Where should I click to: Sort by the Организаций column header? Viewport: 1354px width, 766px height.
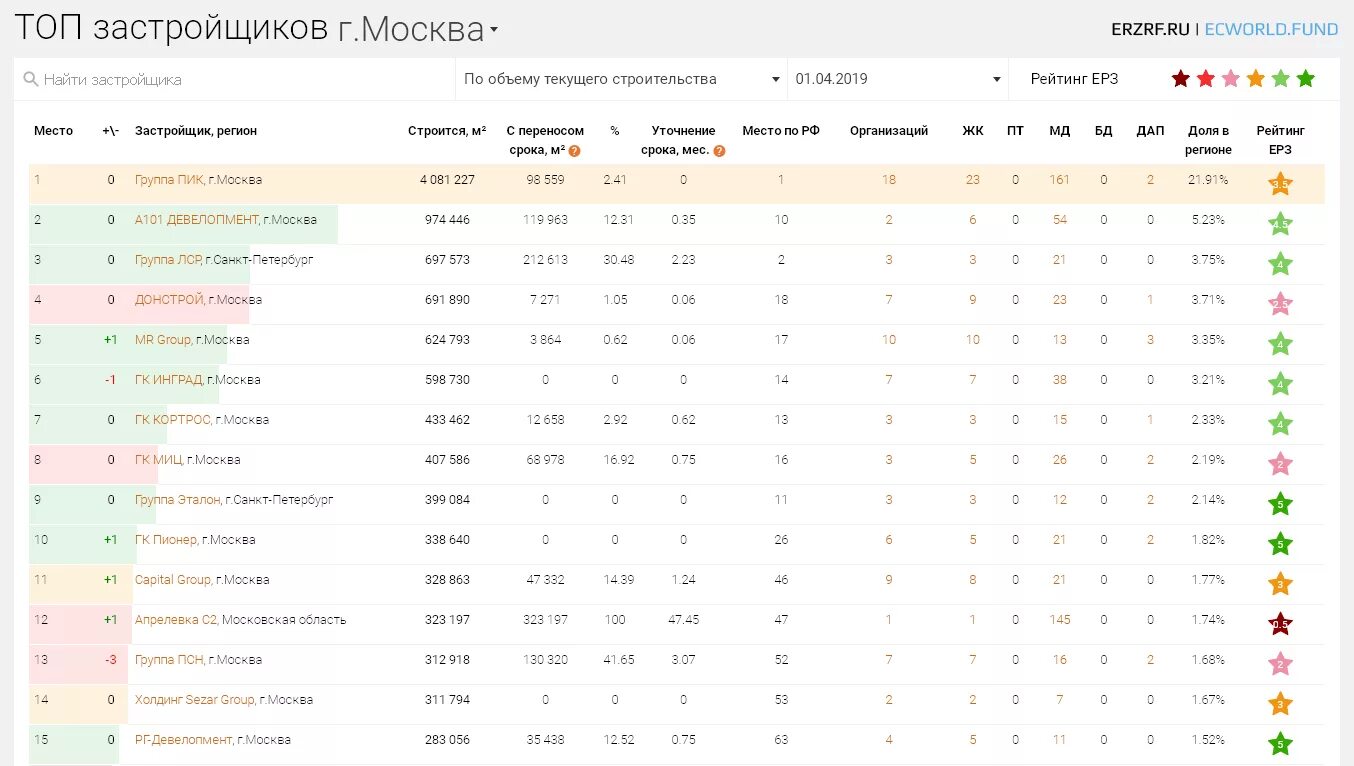(889, 131)
